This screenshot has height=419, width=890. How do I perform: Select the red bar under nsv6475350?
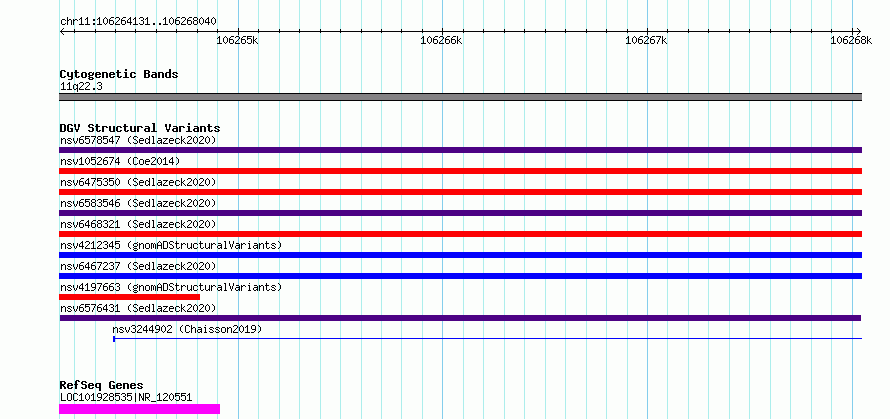coord(460,192)
